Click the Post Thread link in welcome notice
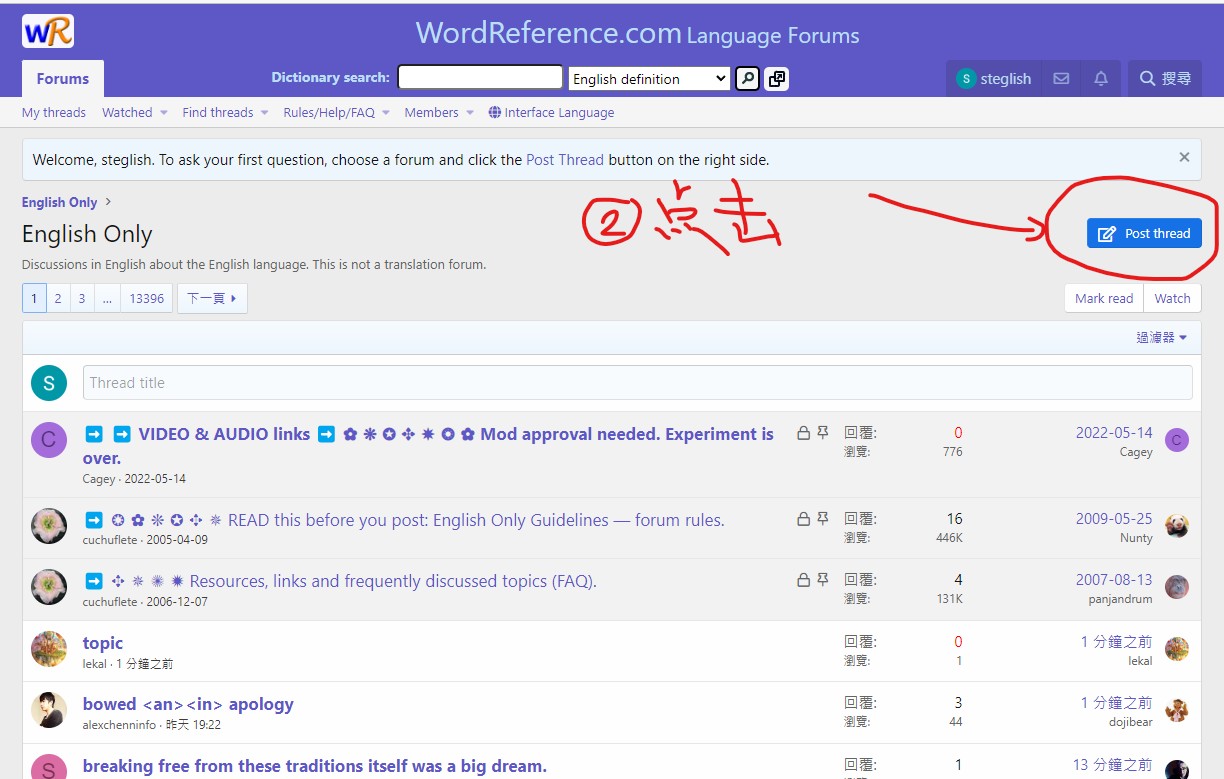This screenshot has width=1224, height=779. 565,159
